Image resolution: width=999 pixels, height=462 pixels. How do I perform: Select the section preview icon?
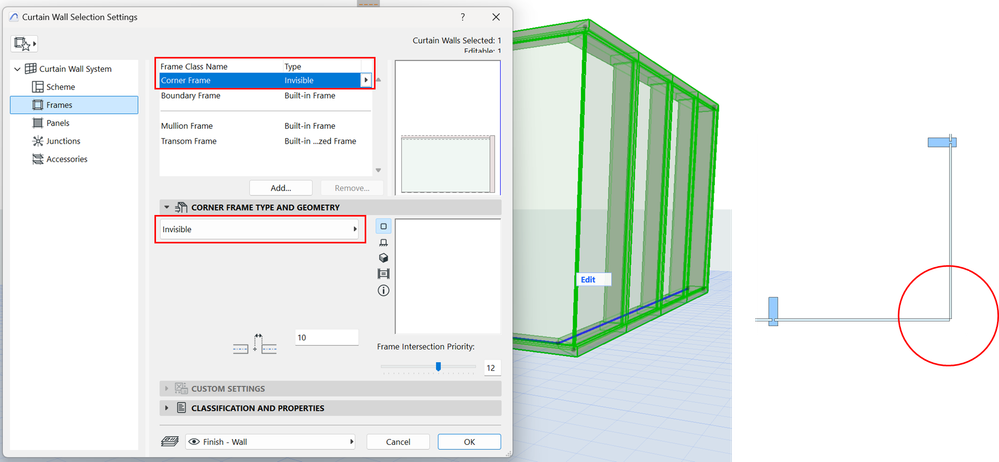[x=384, y=242]
